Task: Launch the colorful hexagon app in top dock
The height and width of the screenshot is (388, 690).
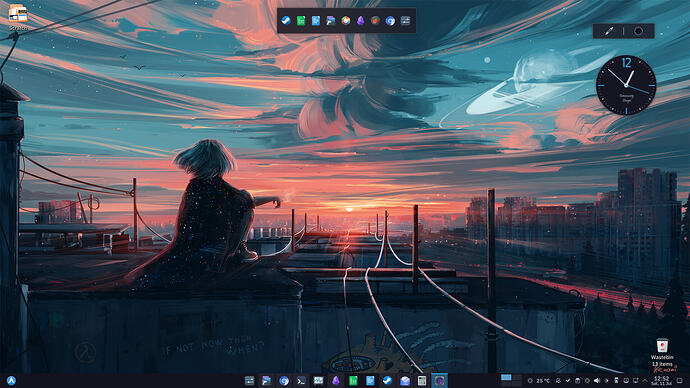Action: click(346, 20)
